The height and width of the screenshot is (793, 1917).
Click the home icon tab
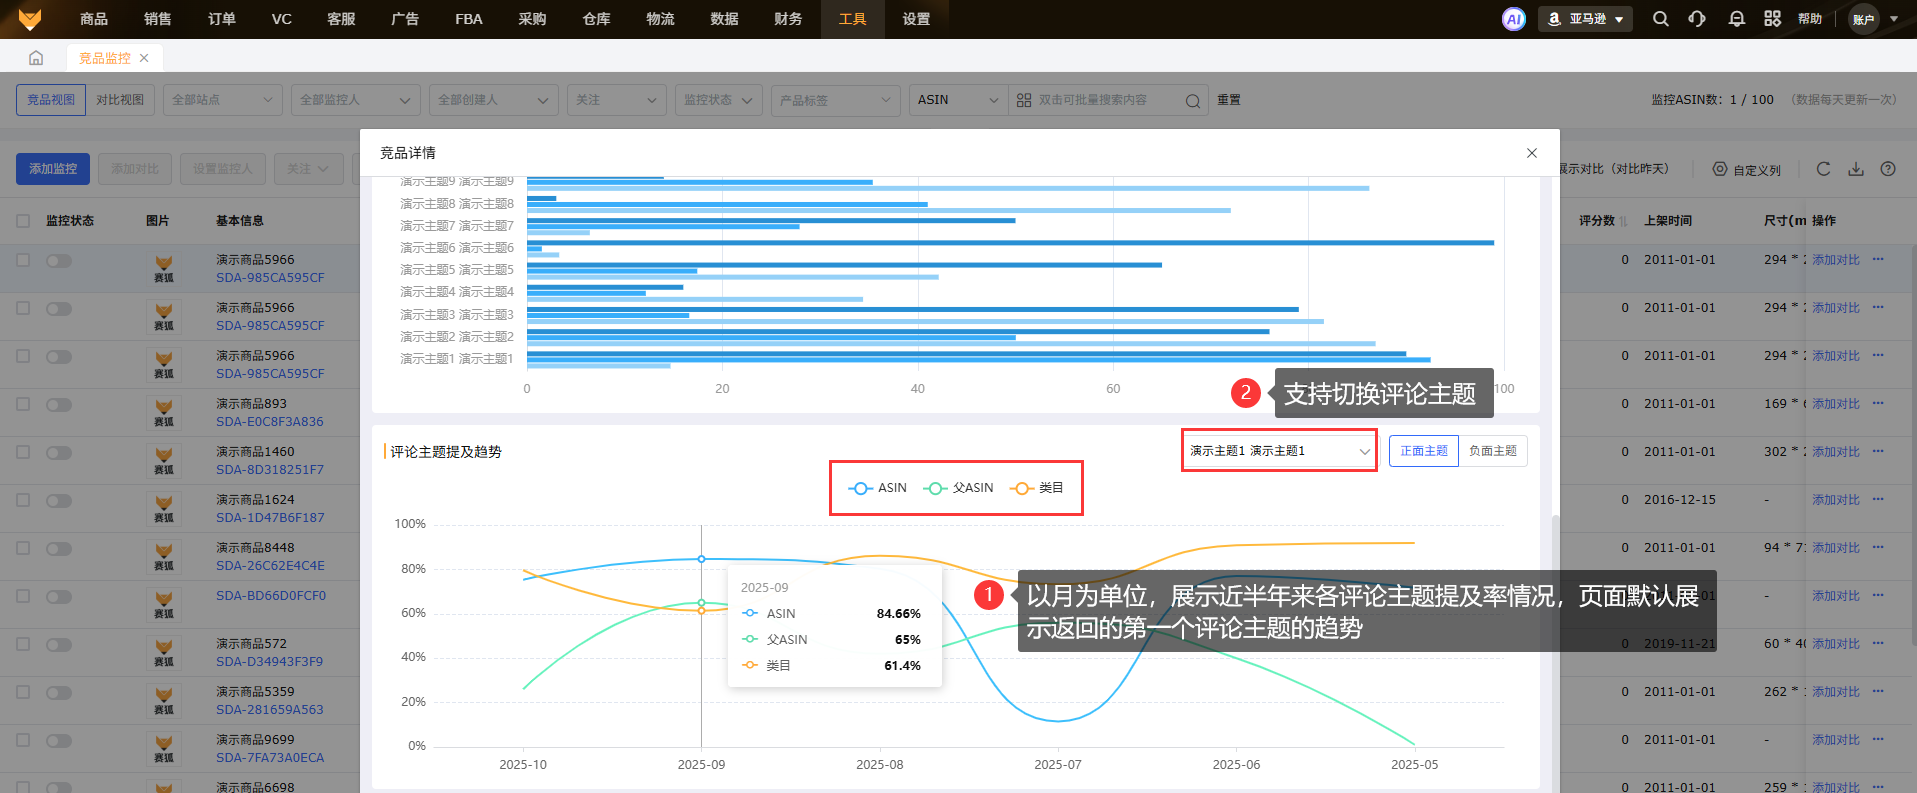tap(36, 58)
